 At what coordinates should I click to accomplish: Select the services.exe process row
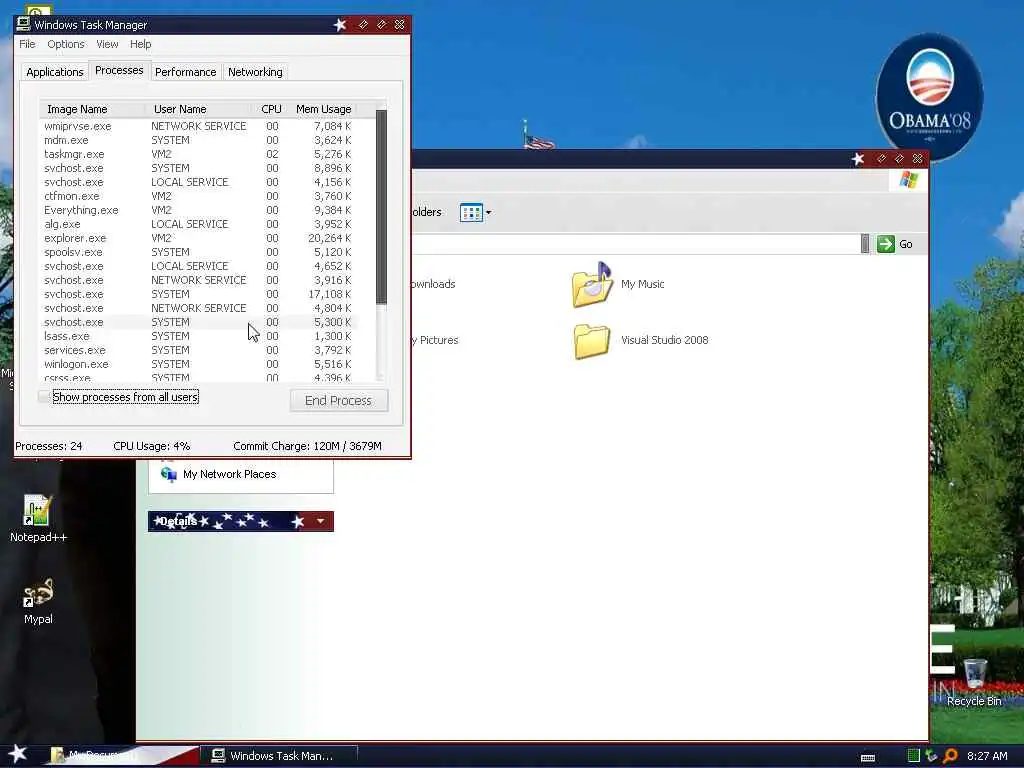point(198,350)
